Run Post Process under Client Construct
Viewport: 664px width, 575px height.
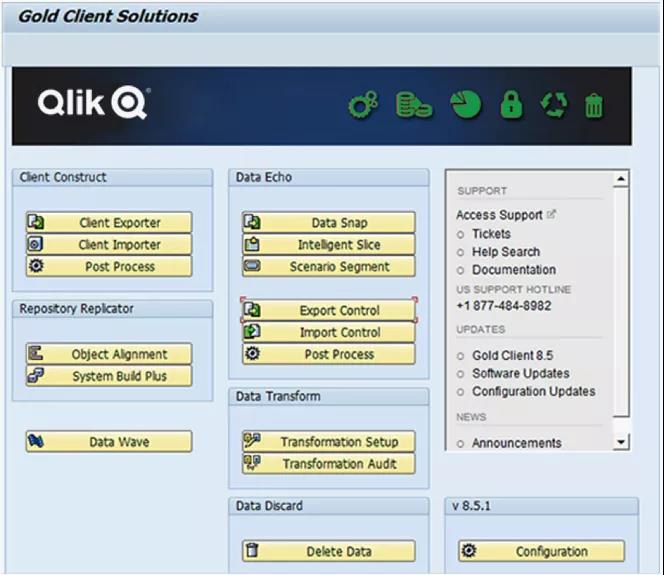point(109,266)
